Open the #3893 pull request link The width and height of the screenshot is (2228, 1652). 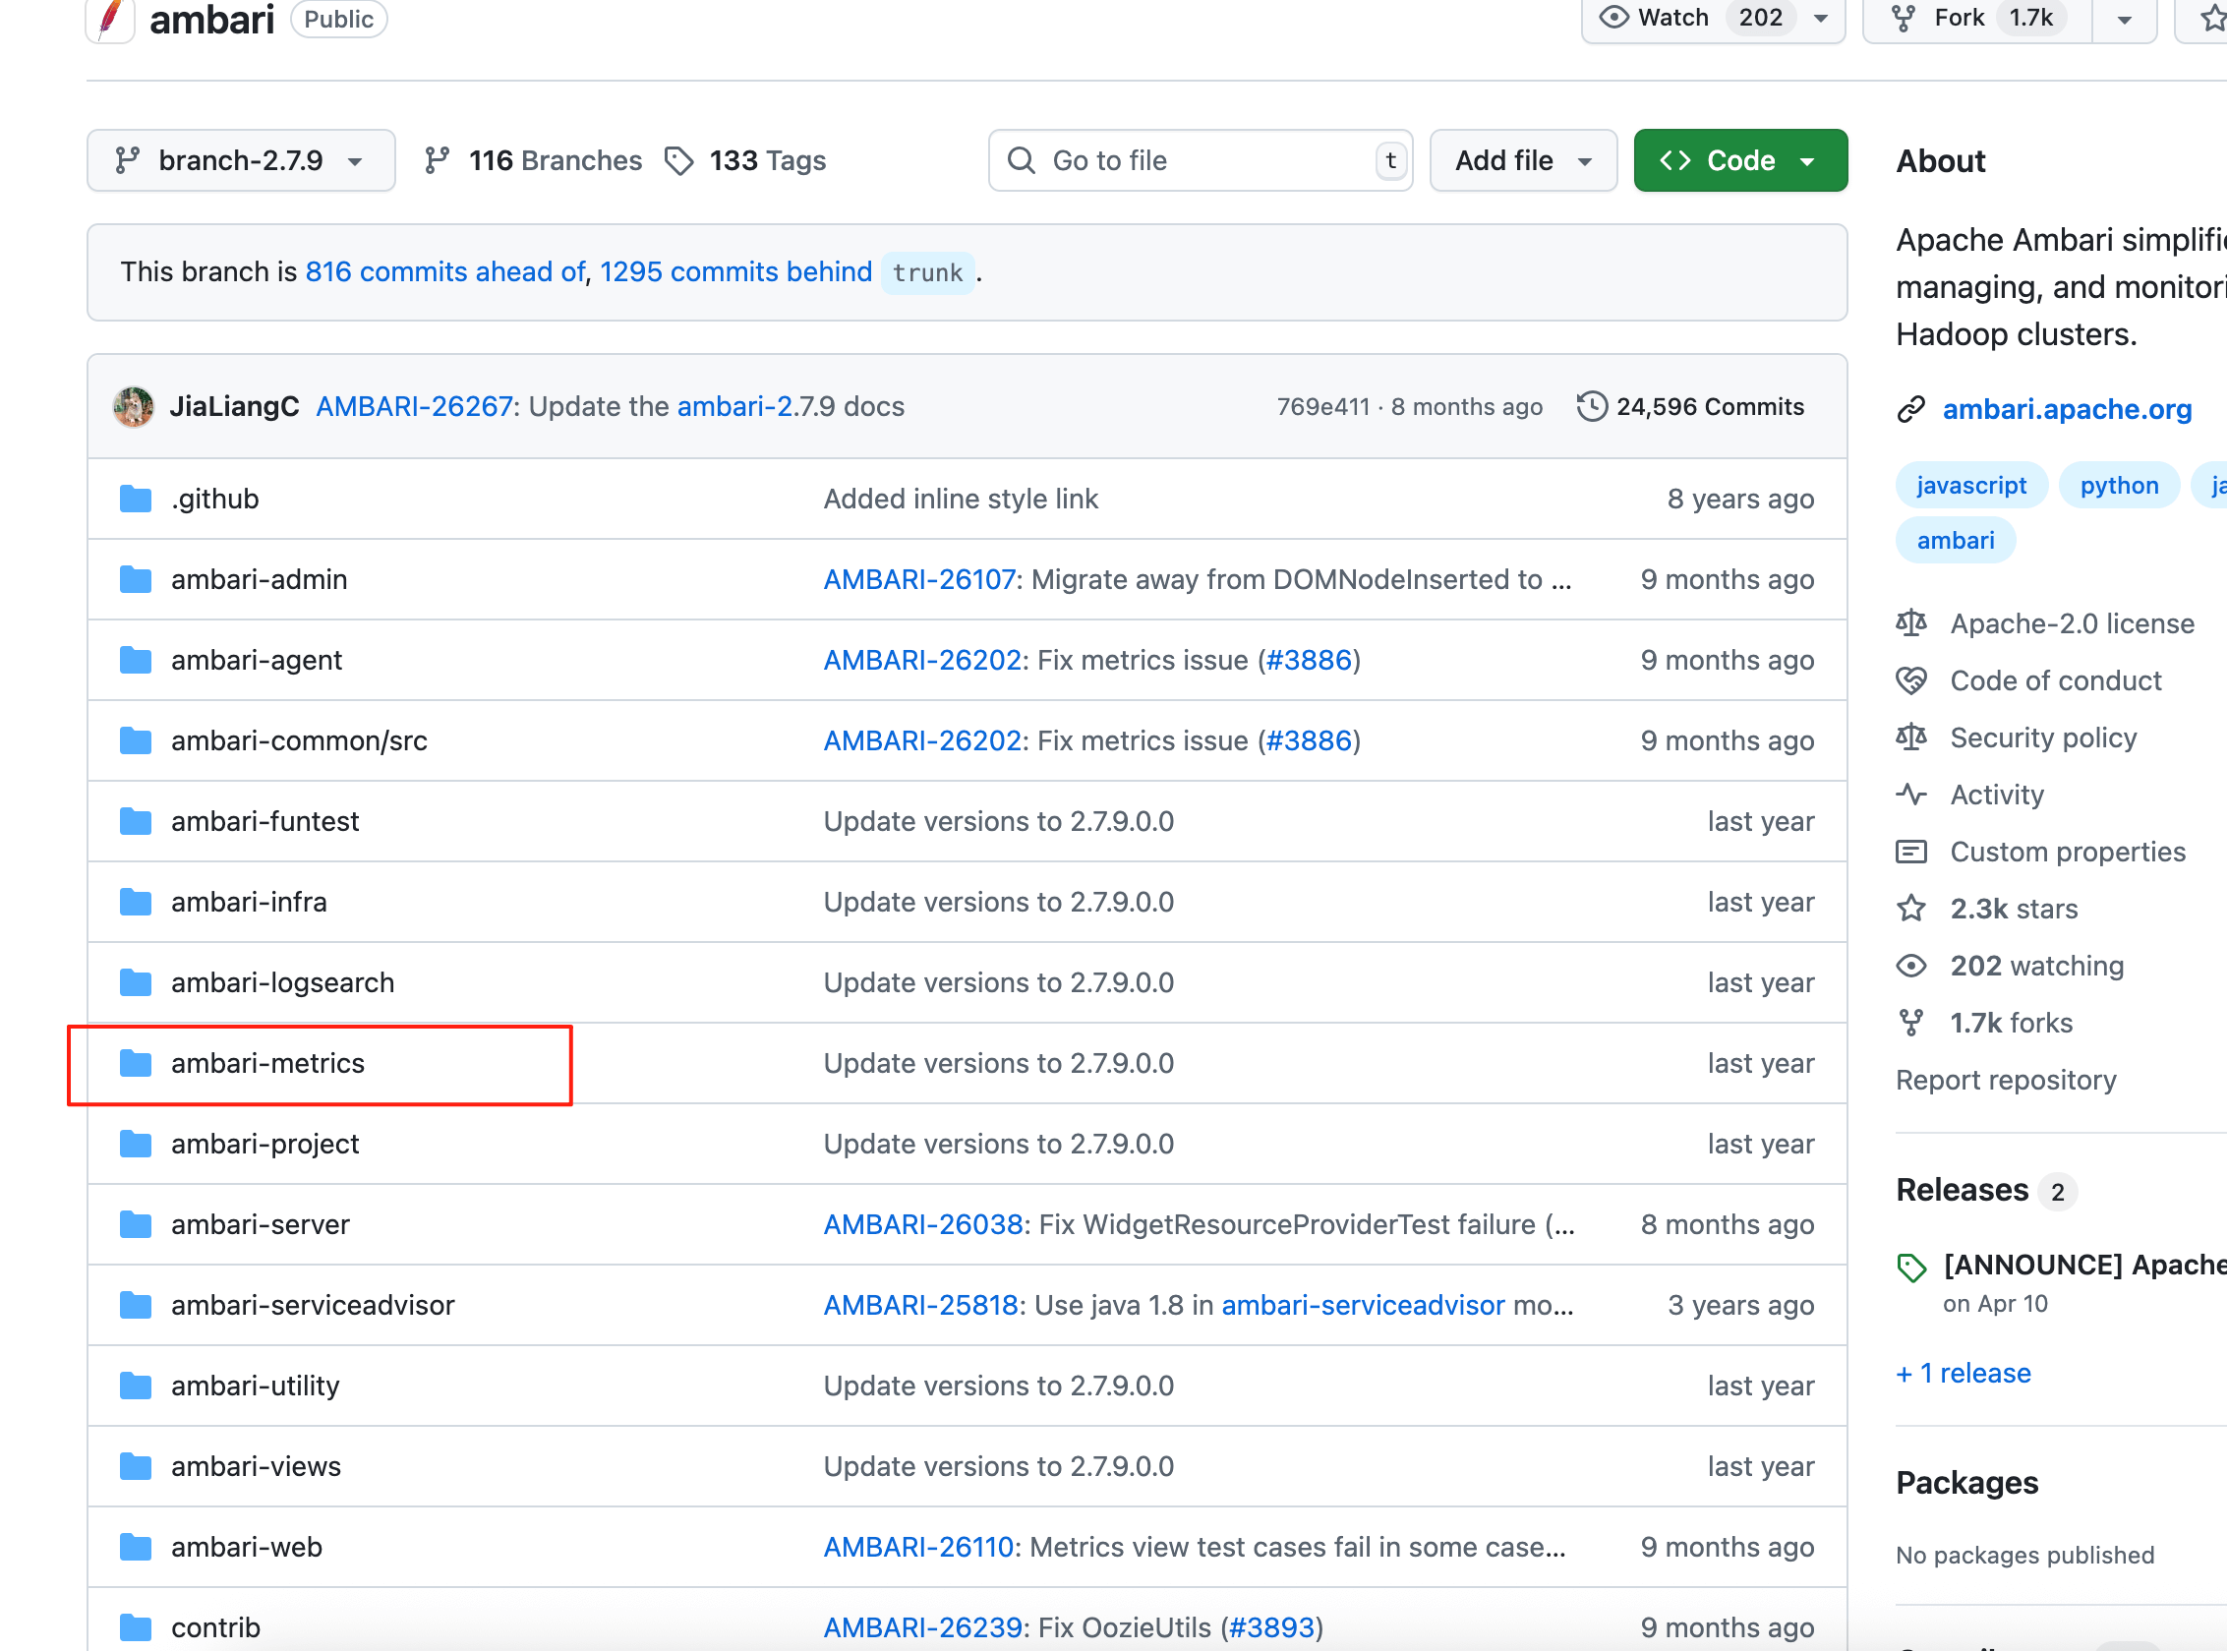pyautogui.click(x=1272, y=1628)
